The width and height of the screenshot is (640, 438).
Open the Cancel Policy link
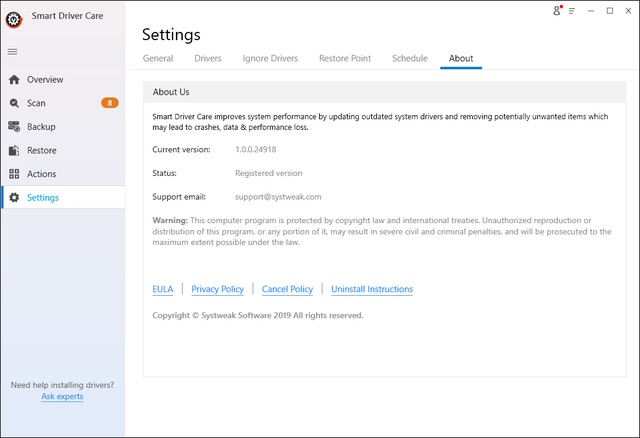[x=287, y=289]
